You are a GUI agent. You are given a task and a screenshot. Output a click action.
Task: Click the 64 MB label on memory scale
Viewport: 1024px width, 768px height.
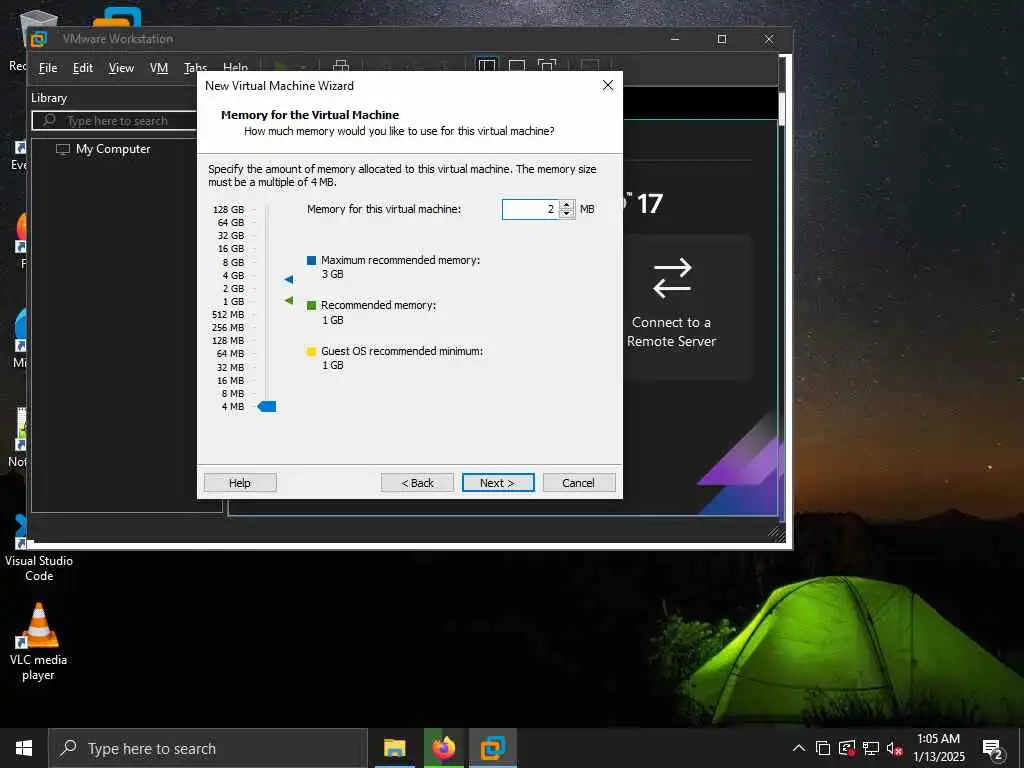click(x=230, y=354)
